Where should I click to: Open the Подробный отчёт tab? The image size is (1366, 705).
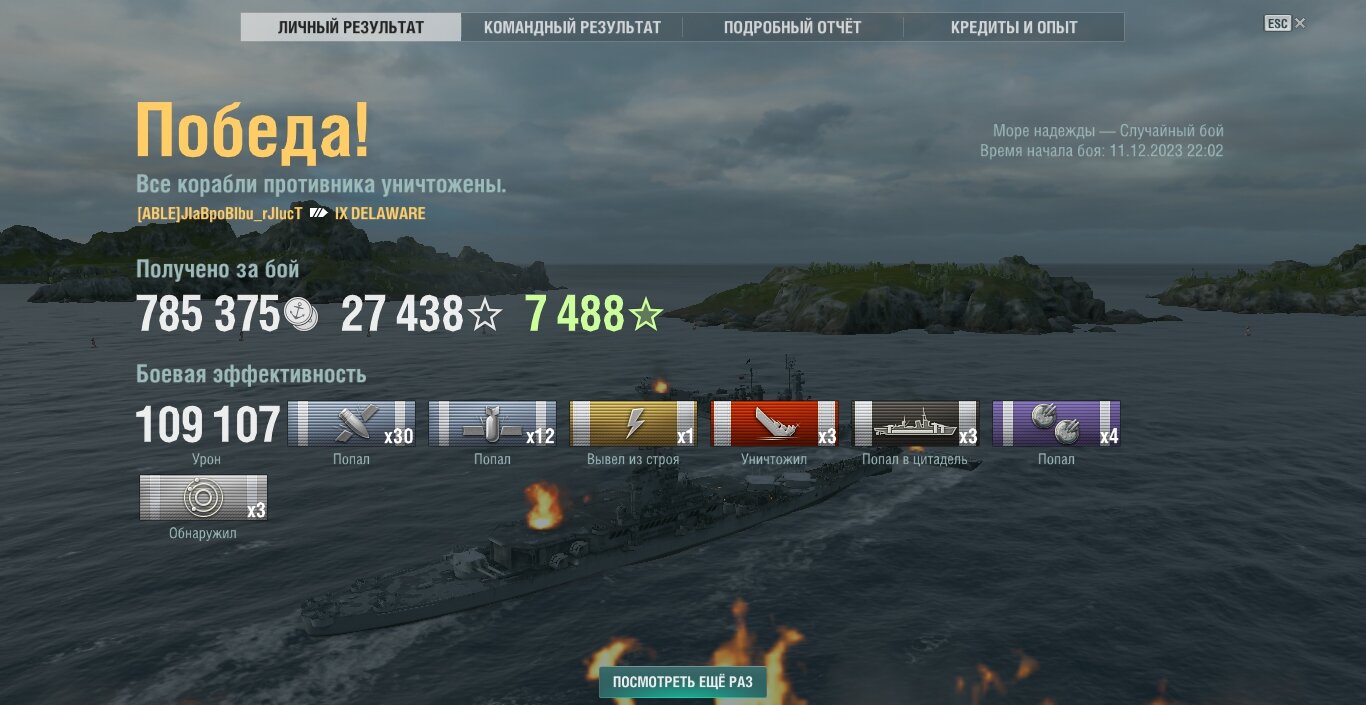pyautogui.click(x=793, y=27)
